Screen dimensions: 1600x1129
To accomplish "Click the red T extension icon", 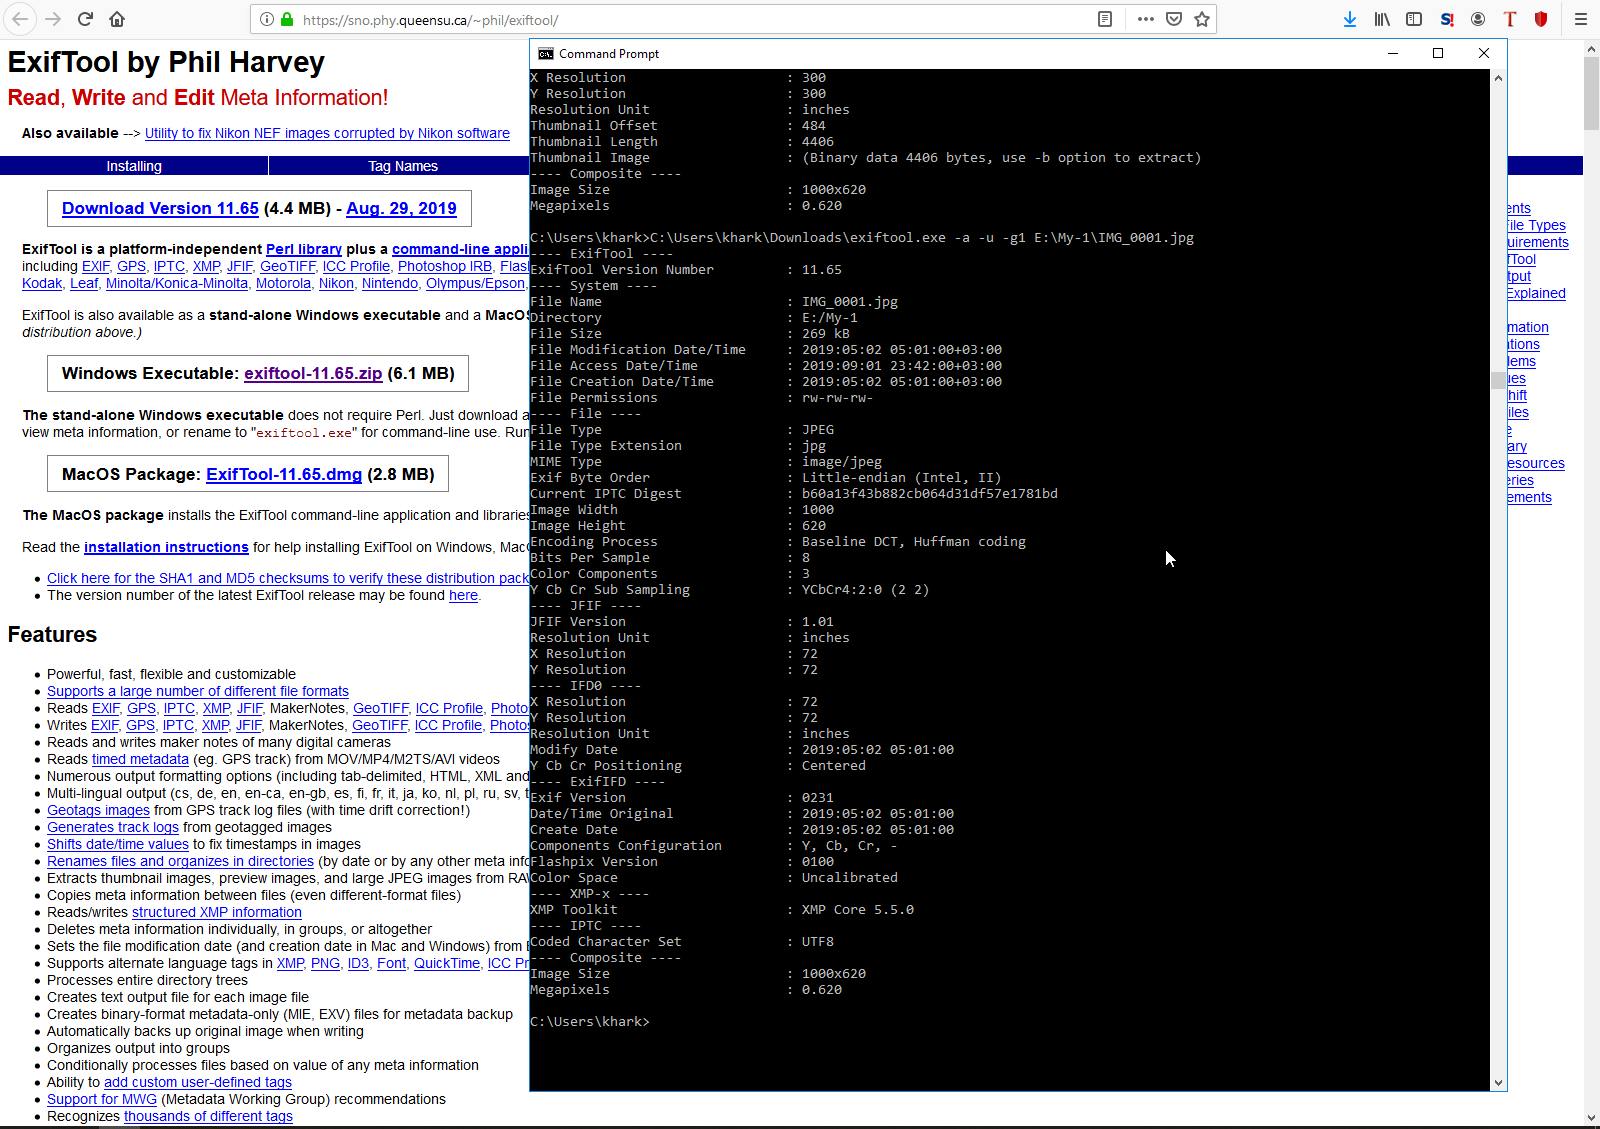I will tap(1510, 19).
